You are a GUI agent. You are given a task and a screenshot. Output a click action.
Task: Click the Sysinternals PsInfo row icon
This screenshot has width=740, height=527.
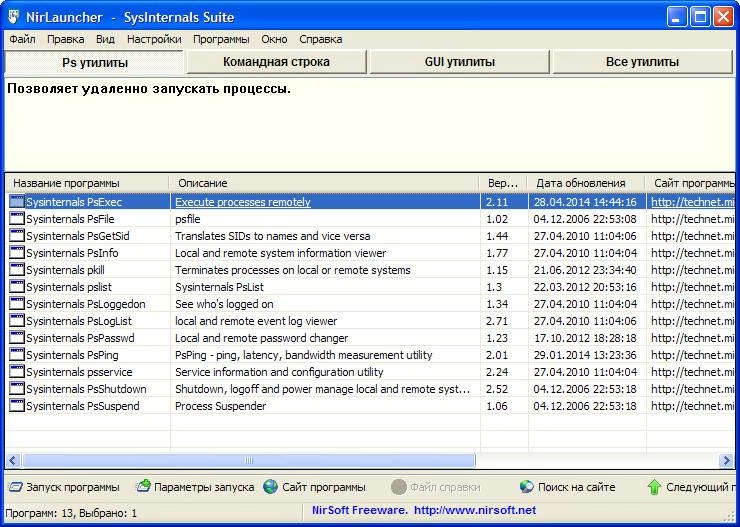click(x=17, y=253)
